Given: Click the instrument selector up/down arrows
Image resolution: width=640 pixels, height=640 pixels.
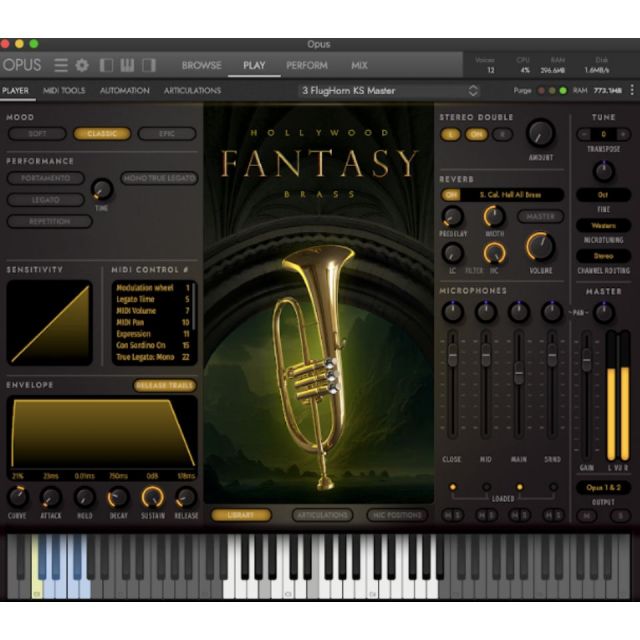Looking at the screenshot, I should 473,91.
